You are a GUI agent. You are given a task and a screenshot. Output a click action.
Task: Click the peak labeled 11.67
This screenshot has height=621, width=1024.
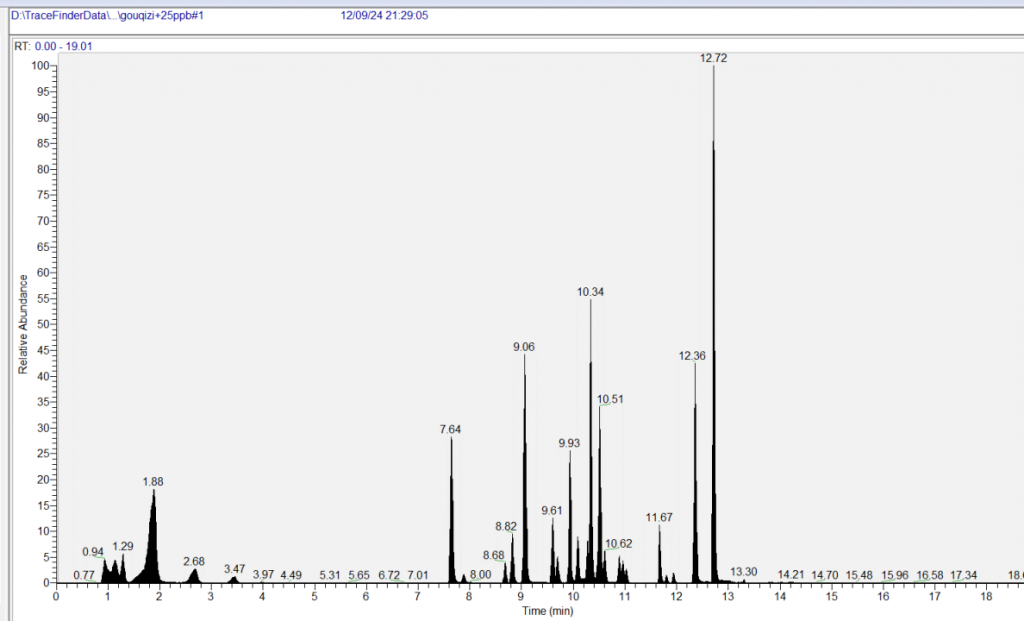[659, 517]
